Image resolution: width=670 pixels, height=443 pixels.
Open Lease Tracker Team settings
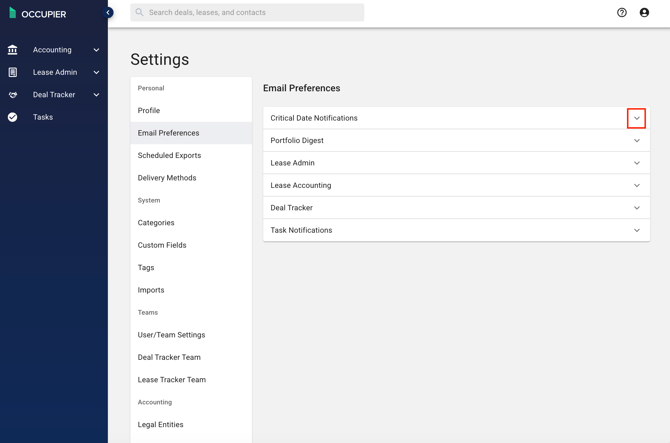pyautogui.click(x=191, y=380)
